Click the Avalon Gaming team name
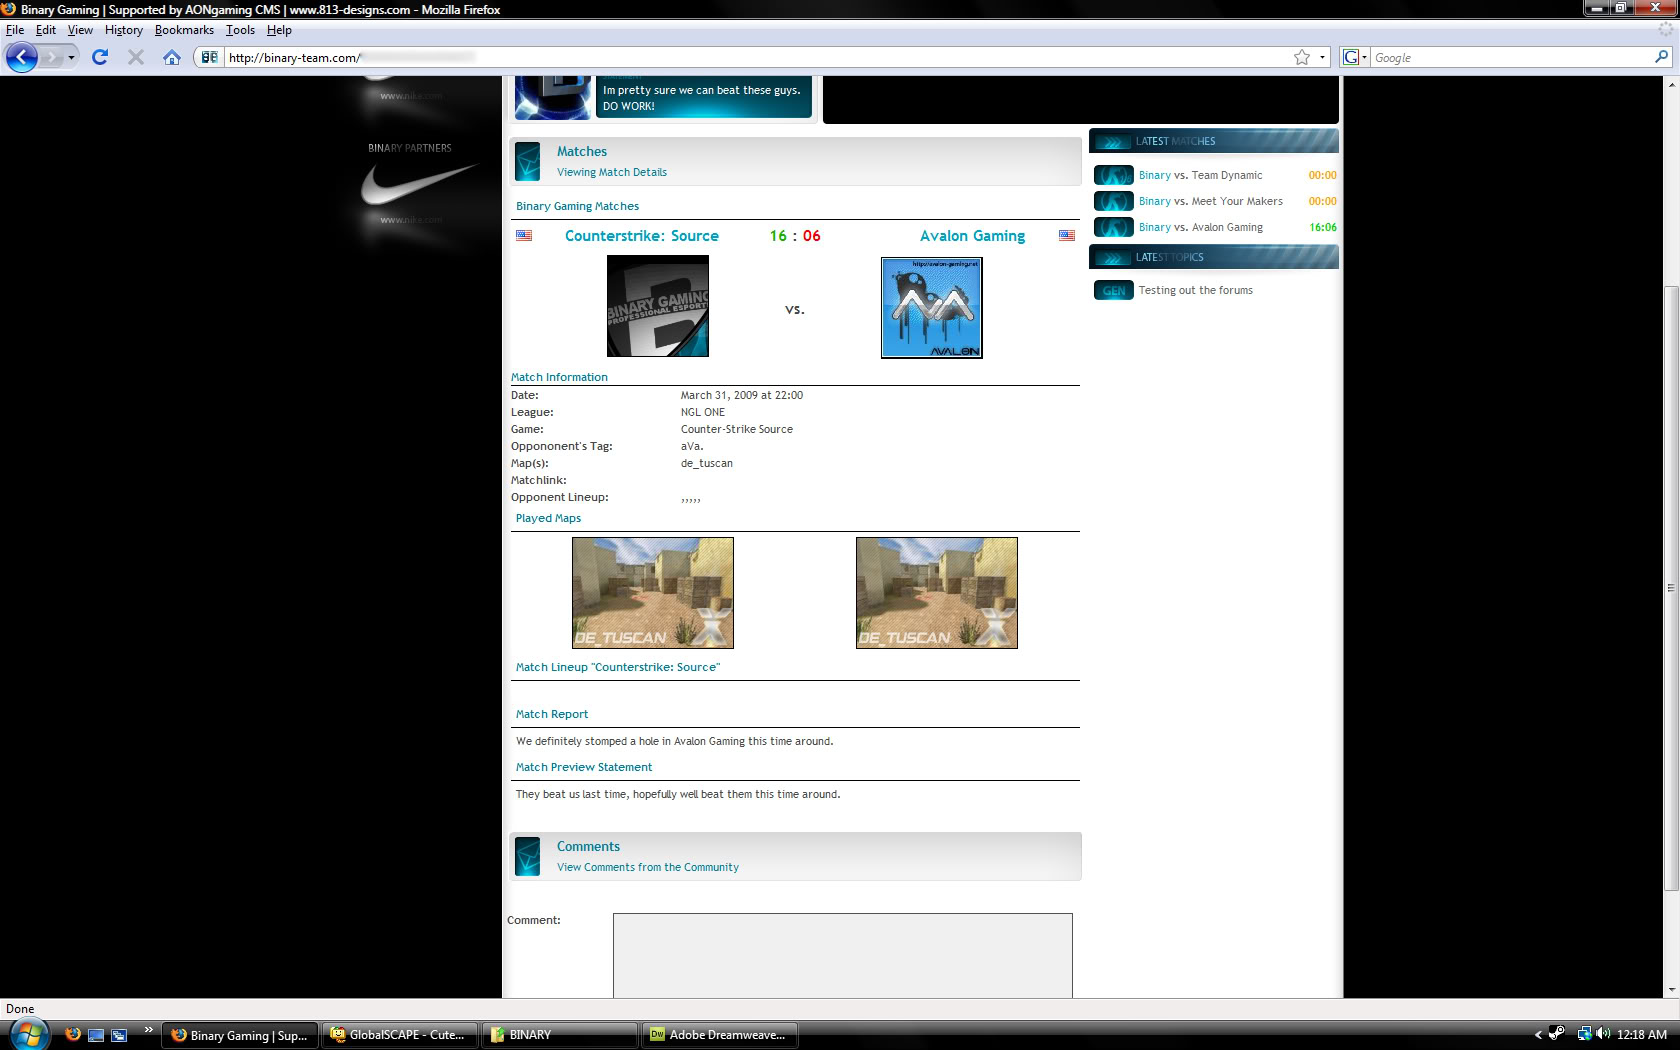This screenshot has width=1680, height=1050. point(972,236)
